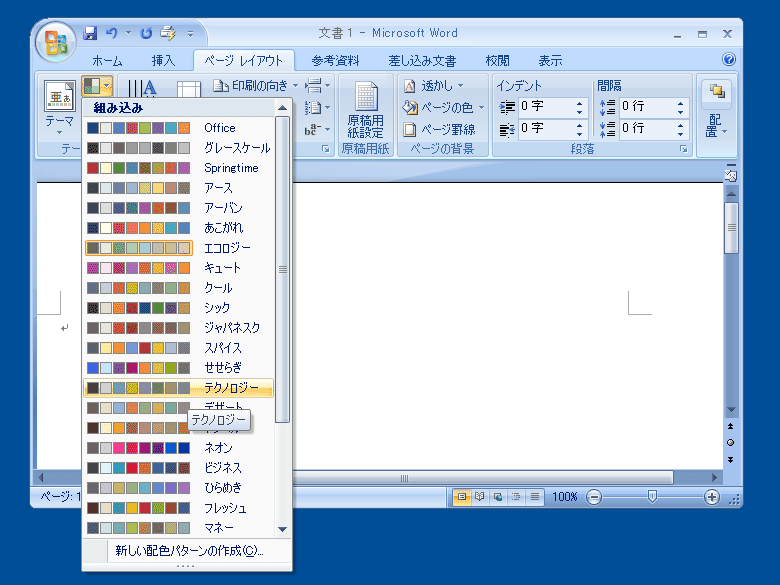Click color list scroll down arrow
This screenshot has width=780, height=585.
coord(283,529)
